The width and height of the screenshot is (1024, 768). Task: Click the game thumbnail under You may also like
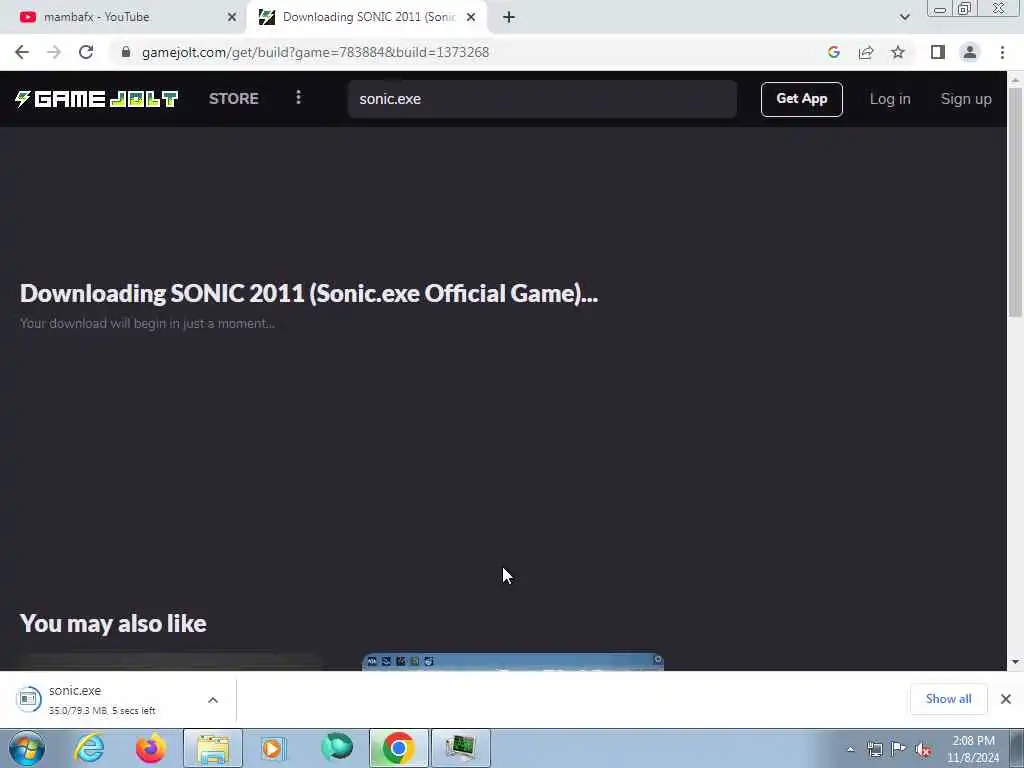[x=513, y=661]
